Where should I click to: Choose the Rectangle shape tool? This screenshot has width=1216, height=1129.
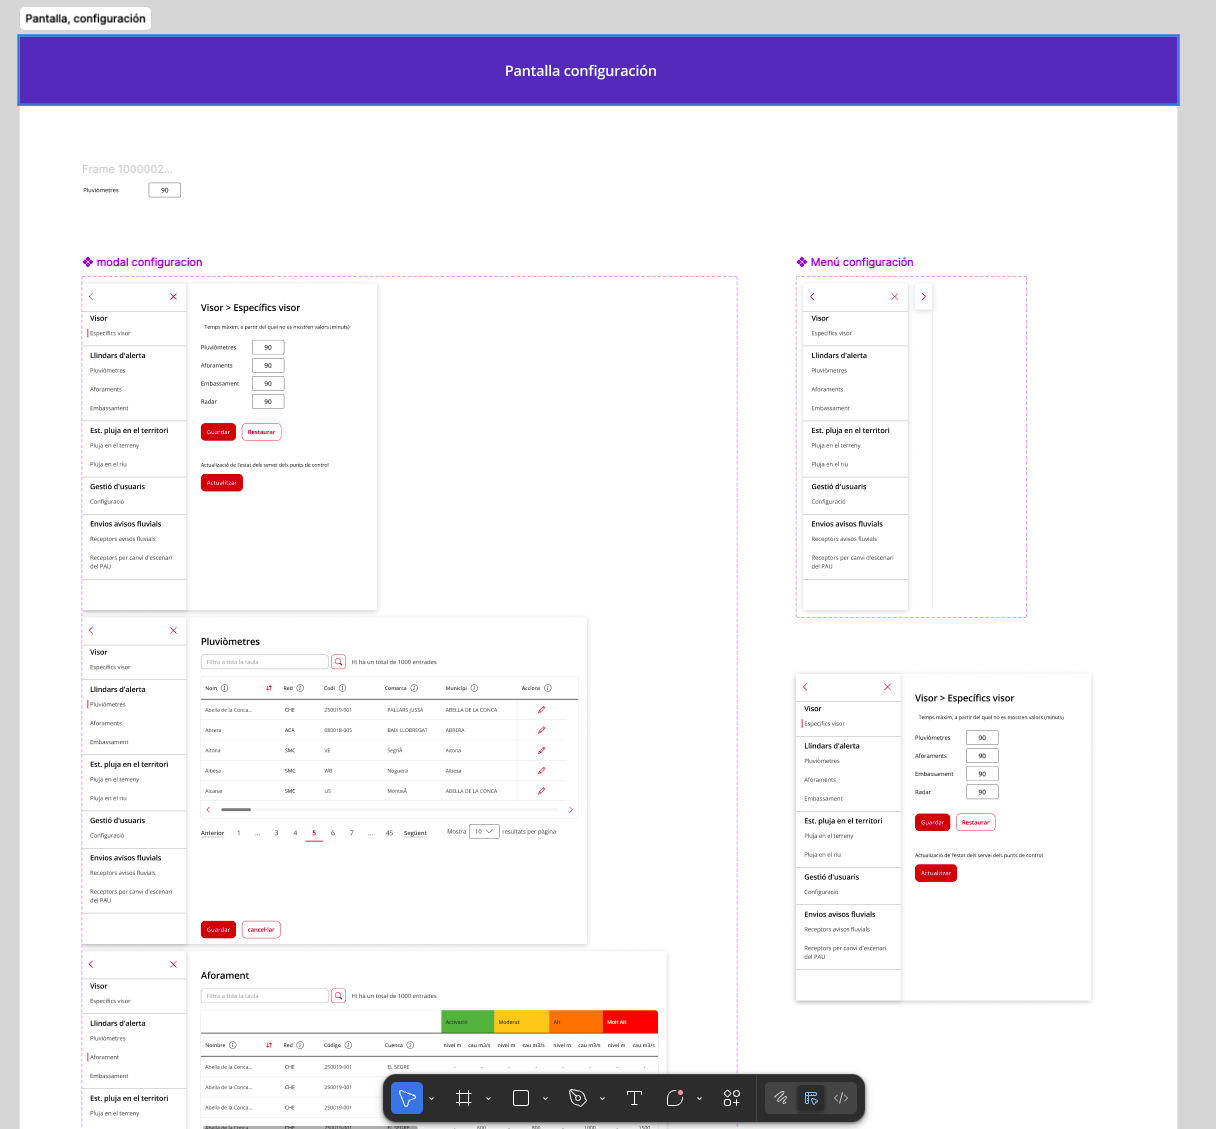click(x=521, y=1098)
